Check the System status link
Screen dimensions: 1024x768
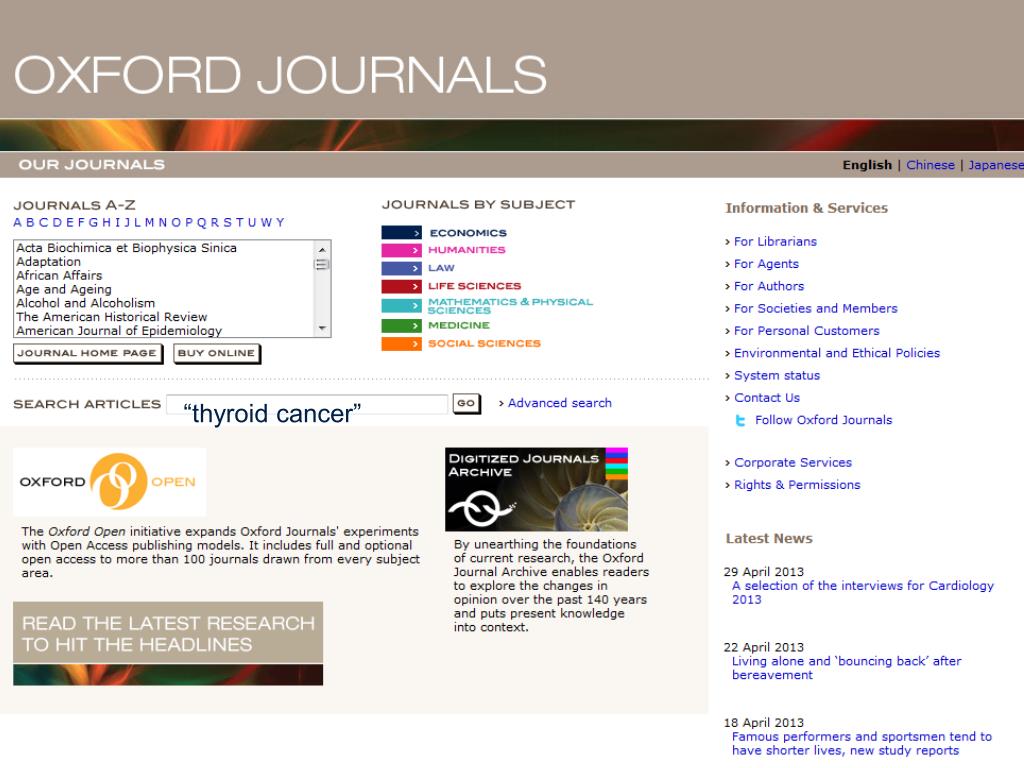776,376
